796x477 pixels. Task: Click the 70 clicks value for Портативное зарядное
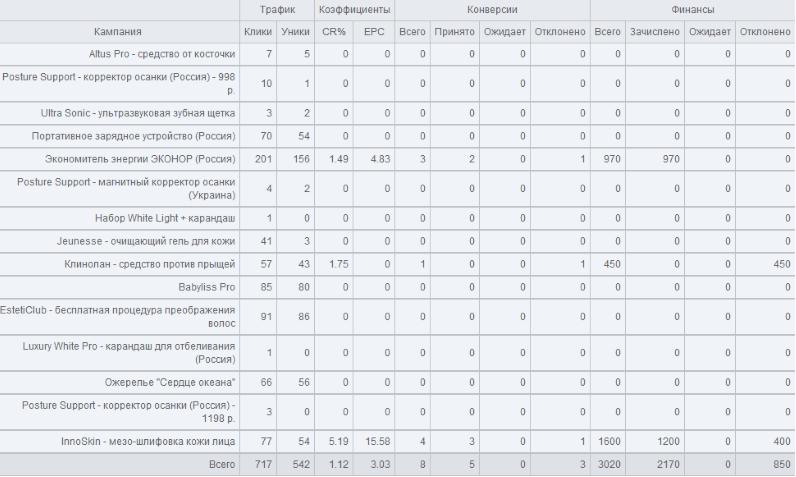266,136
